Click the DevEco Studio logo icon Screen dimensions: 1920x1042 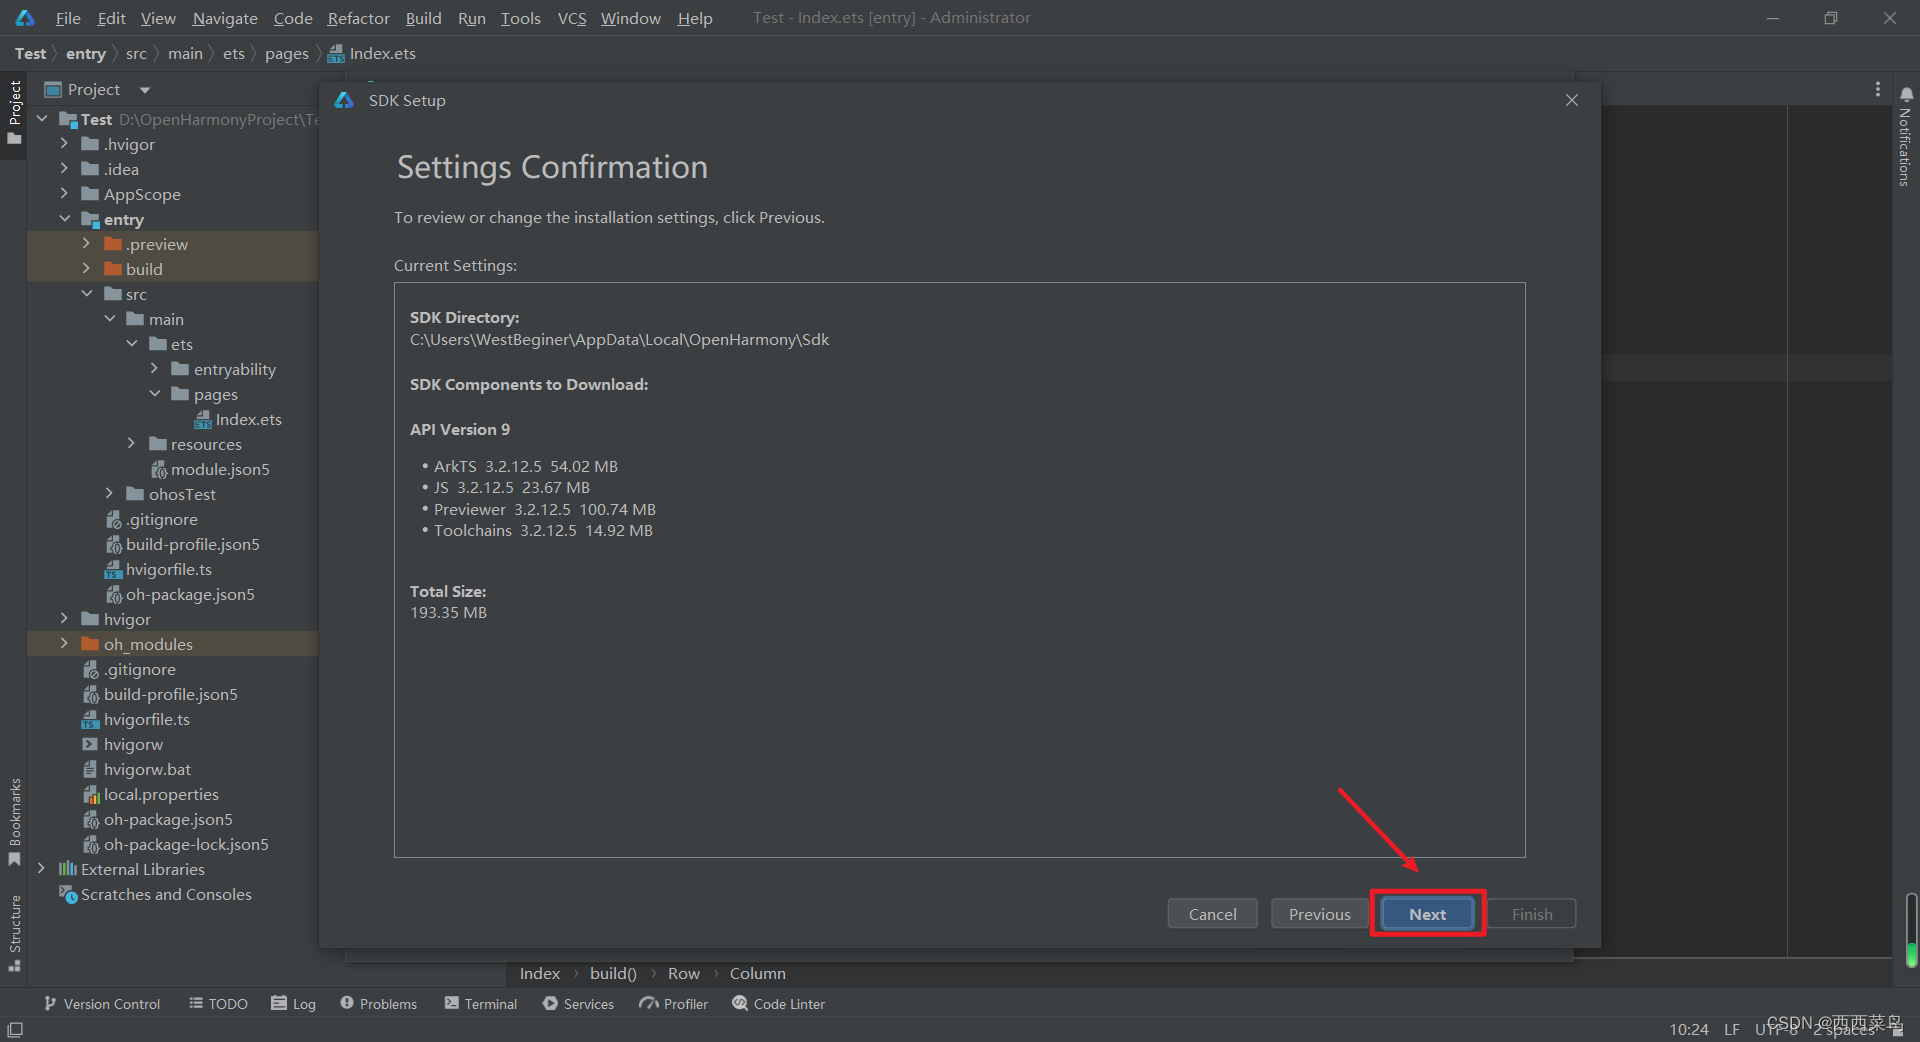tap(25, 18)
